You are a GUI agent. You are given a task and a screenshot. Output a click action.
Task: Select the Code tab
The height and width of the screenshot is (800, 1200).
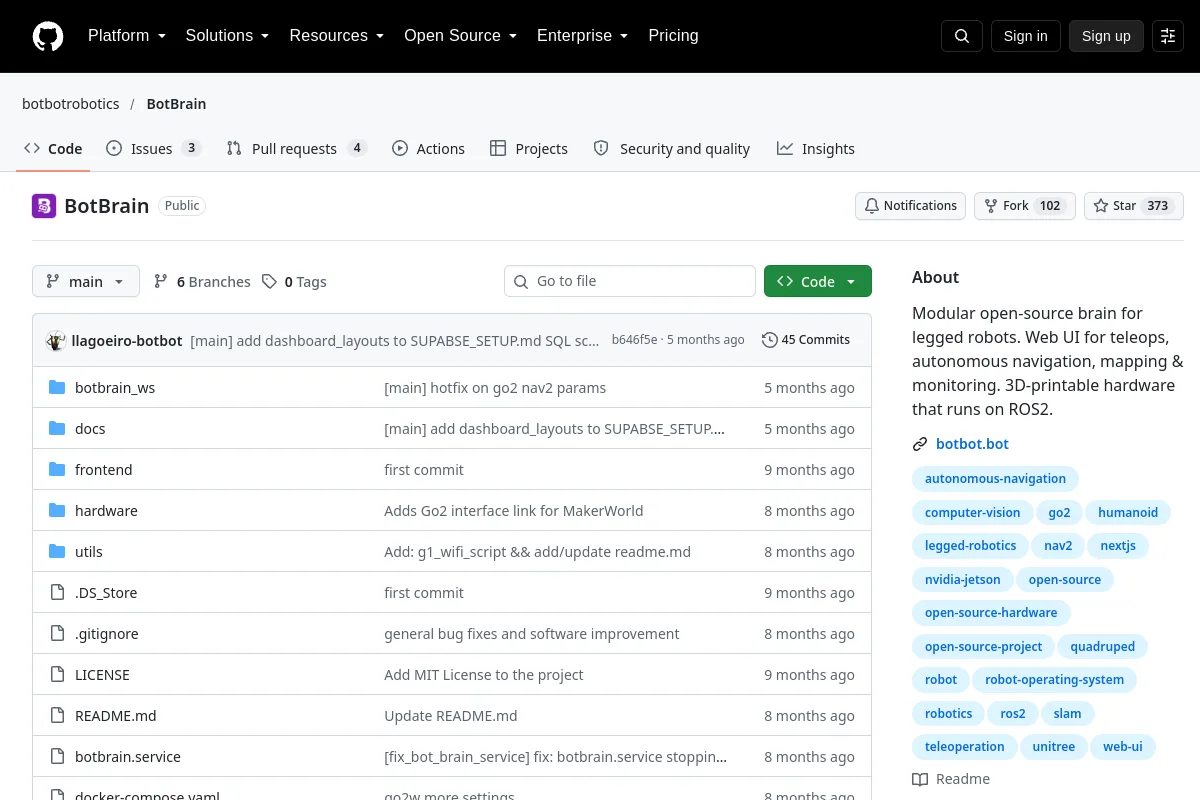pyautogui.click(x=54, y=149)
